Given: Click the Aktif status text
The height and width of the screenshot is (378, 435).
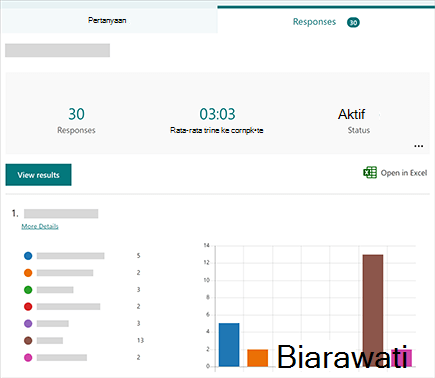Looking at the screenshot, I should click(352, 114).
